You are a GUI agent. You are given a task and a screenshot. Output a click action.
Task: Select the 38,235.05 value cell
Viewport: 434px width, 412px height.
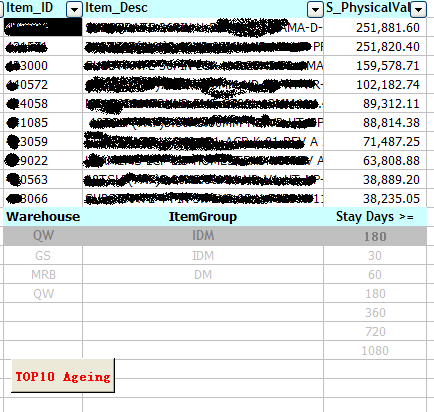point(375,199)
